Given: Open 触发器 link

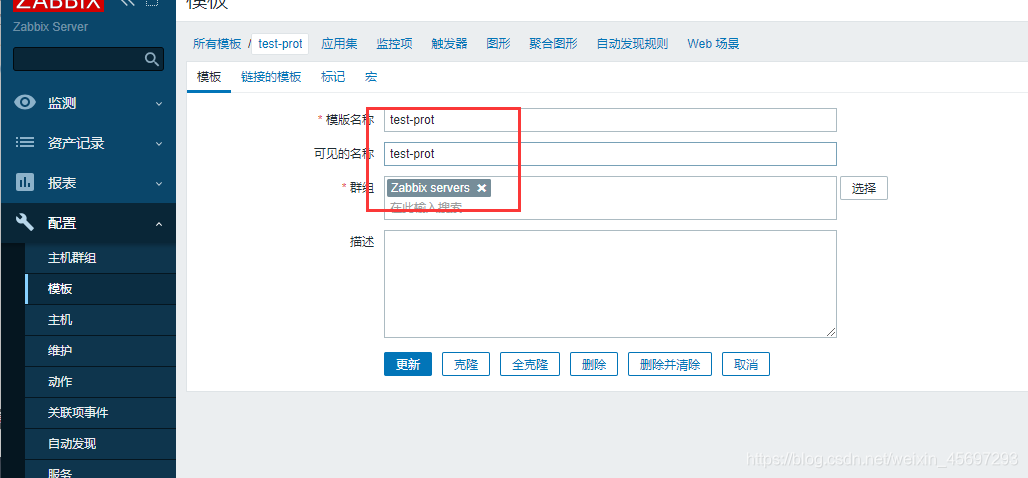Looking at the screenshot, I should tap(450, 44).
